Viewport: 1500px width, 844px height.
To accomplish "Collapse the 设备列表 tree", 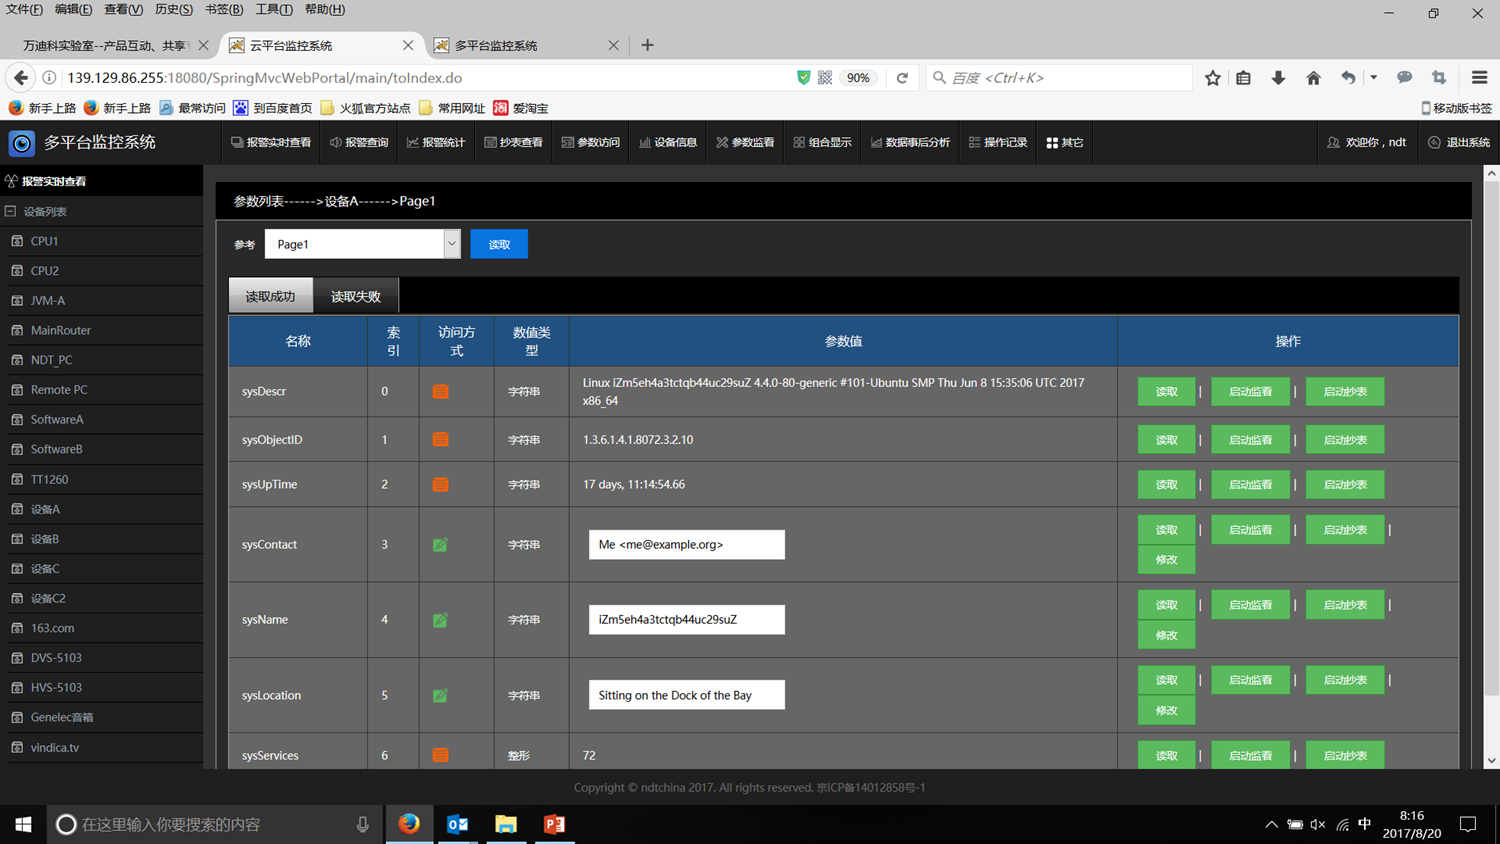I will [11, 211].
